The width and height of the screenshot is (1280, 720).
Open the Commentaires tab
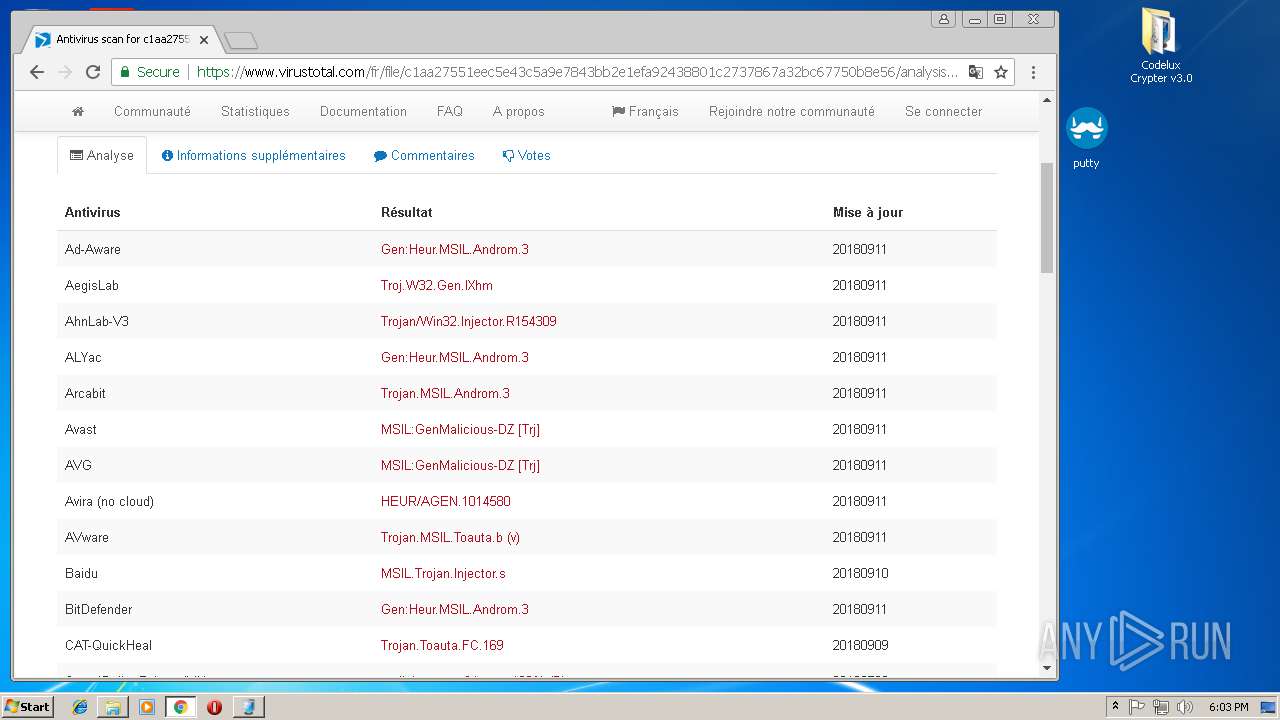(424, 155)
